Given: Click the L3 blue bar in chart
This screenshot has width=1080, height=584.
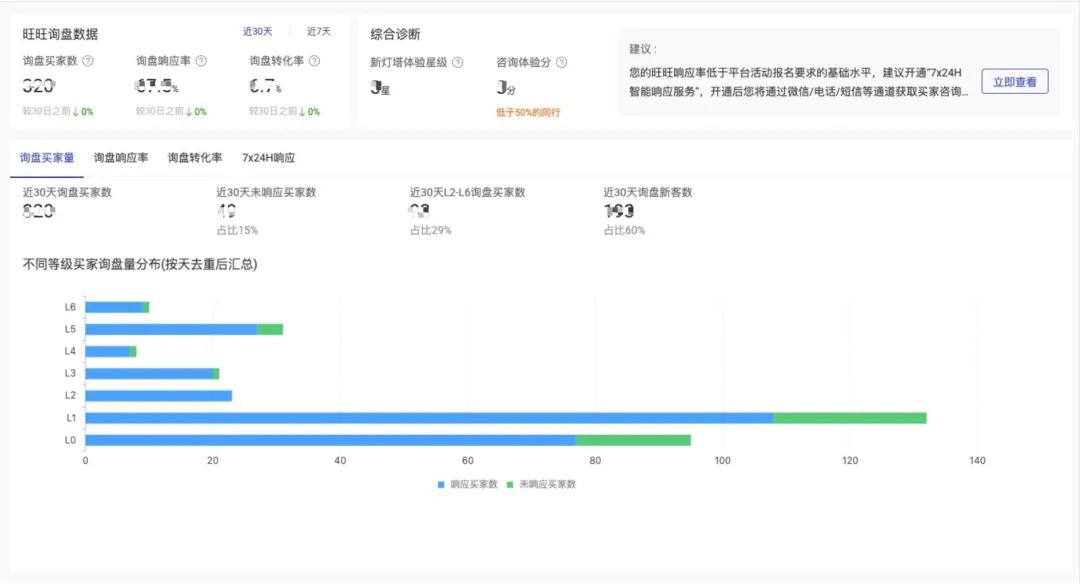Looking at the screenshot, I should point(149,373).
